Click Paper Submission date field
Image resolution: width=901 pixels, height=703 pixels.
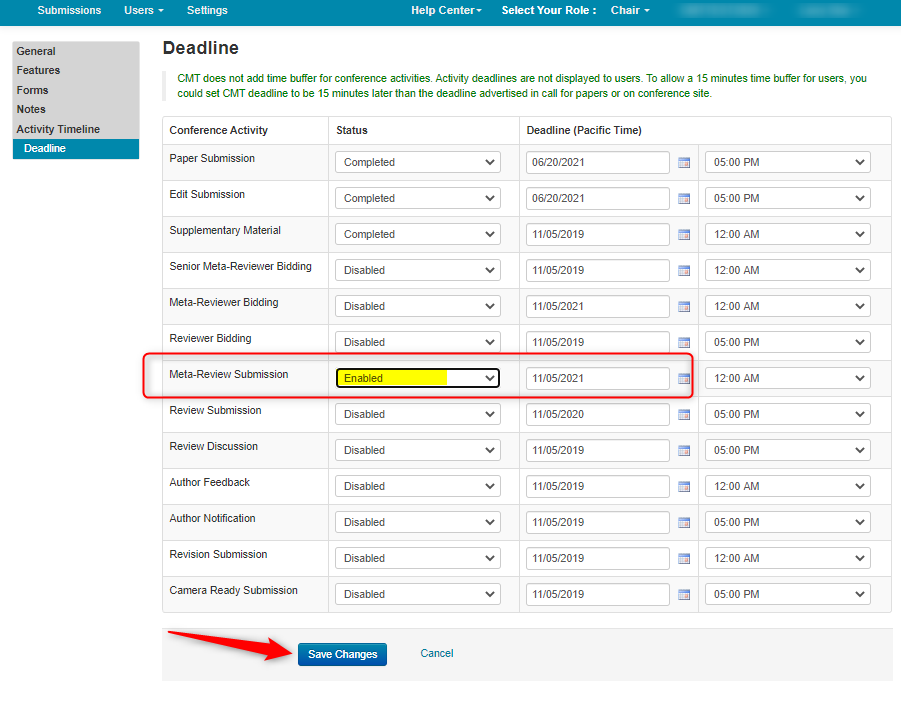[x=598, y=162]
